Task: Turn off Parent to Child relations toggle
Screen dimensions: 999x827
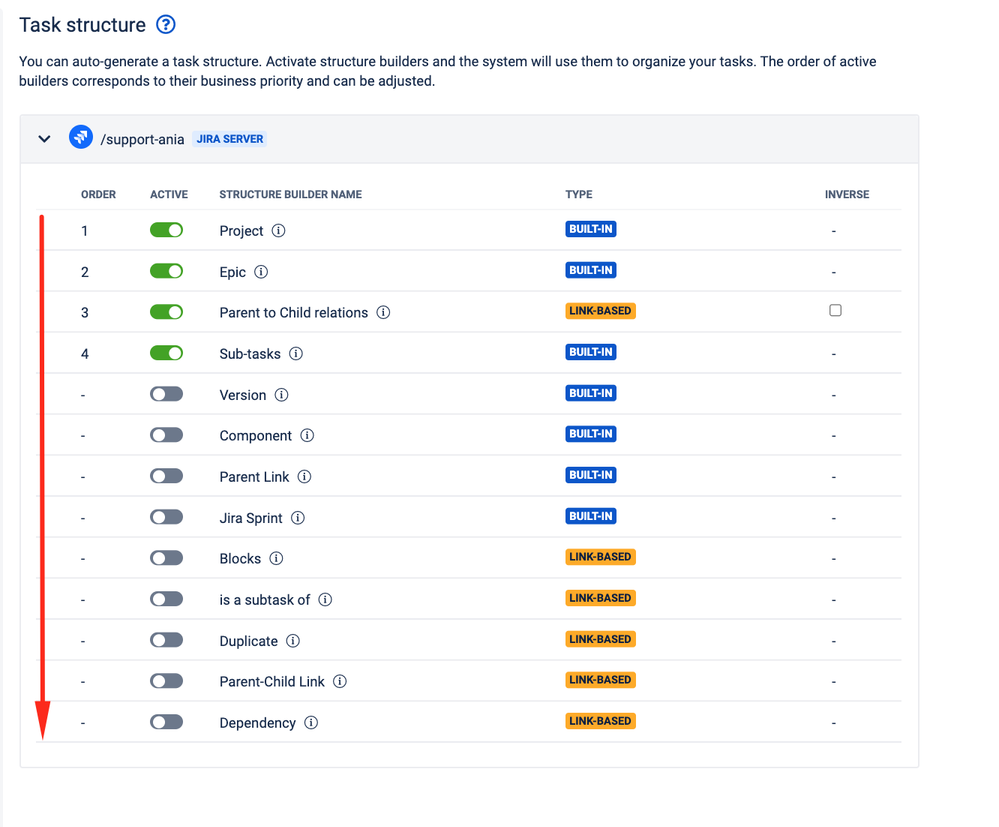Action: click(x=166, y=312)
